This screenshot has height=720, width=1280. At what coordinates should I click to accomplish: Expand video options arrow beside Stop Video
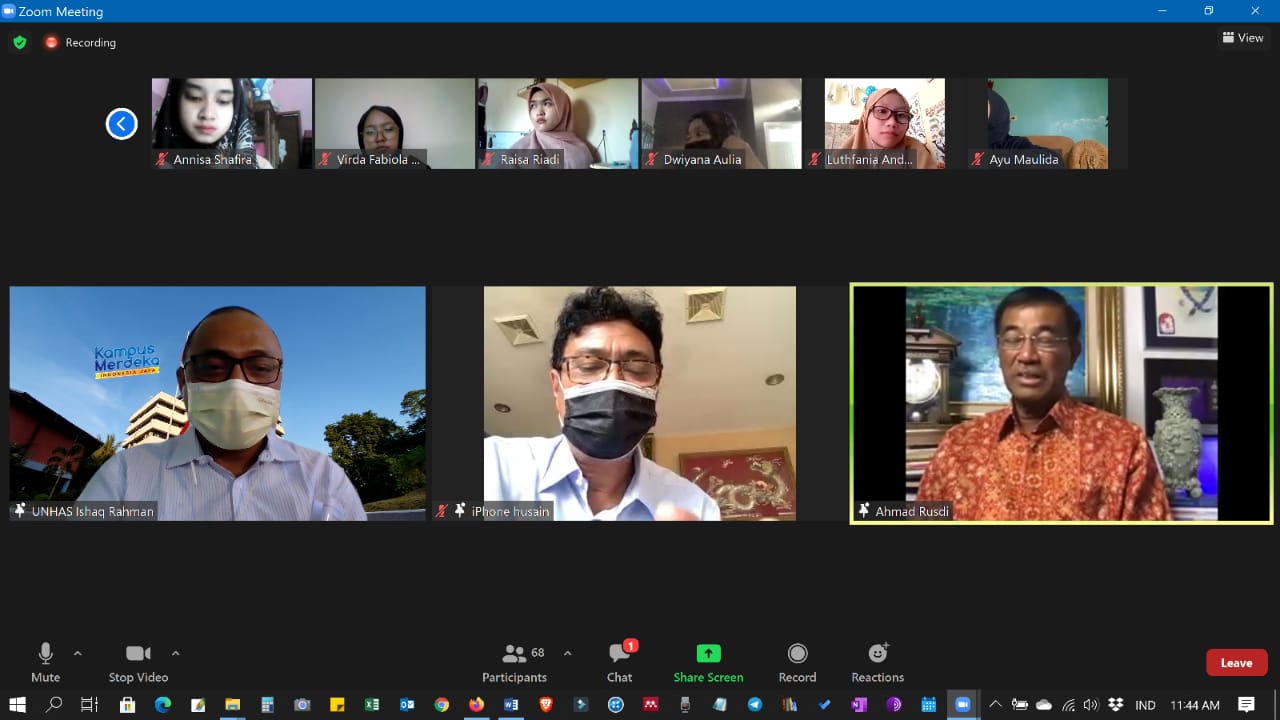coord(176,654)
